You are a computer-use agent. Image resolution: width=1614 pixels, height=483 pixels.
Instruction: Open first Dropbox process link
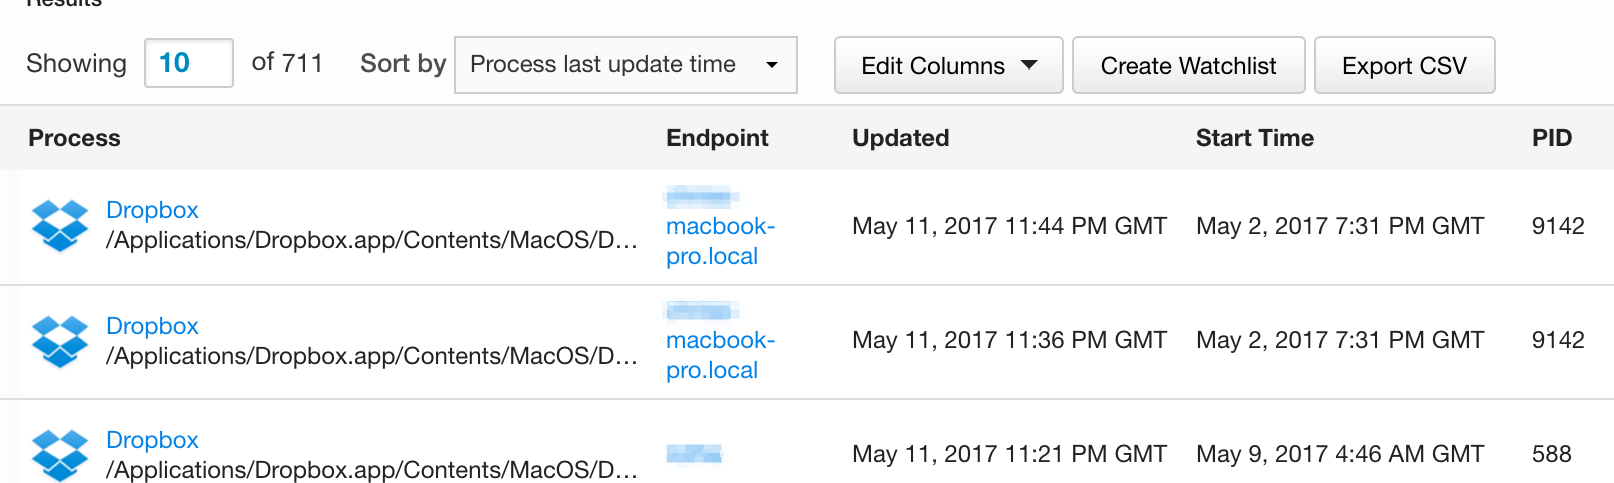click(152, 210)
